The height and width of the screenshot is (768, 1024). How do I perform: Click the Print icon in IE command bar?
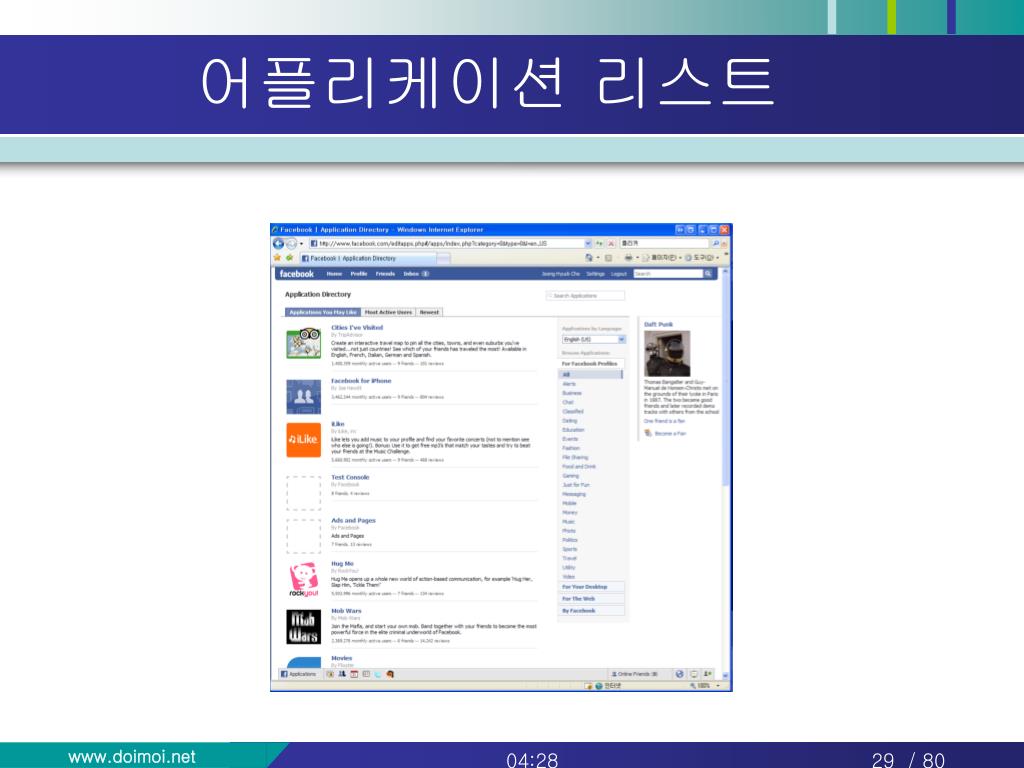[x=628, y=258]
